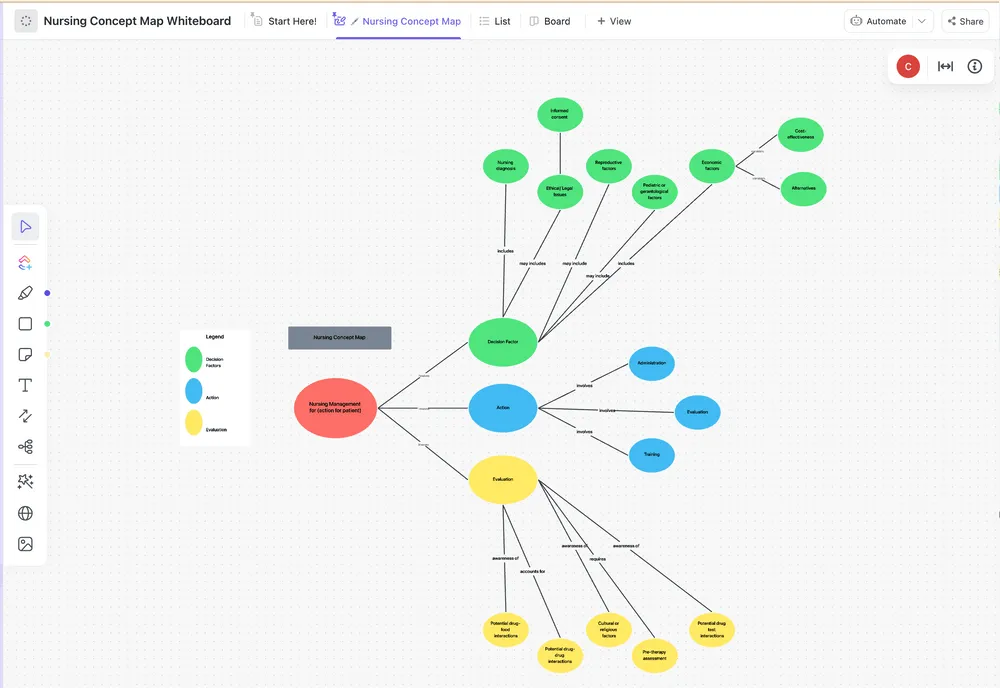Open the insert image tool
Screen dimensions: 1000x688
(26, 544)
